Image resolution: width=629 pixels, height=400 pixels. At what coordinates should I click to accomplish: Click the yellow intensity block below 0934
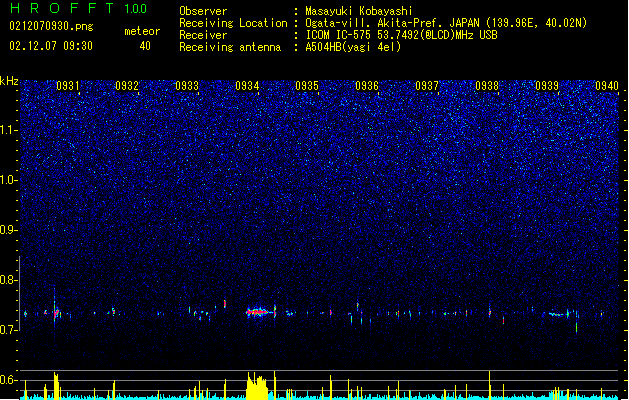pos(257,386)
